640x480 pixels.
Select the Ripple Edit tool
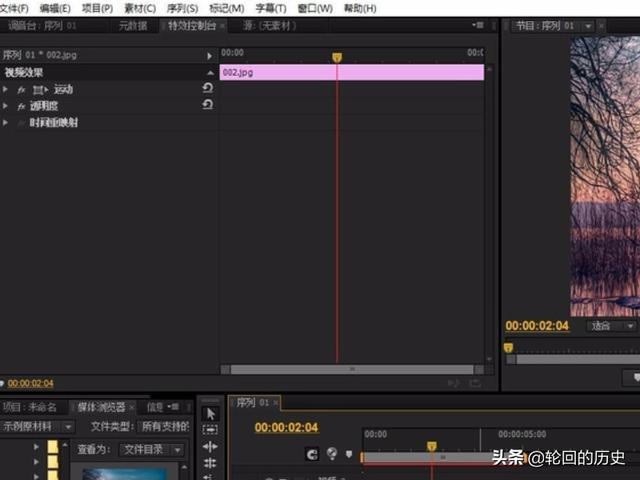click(210, 447)
